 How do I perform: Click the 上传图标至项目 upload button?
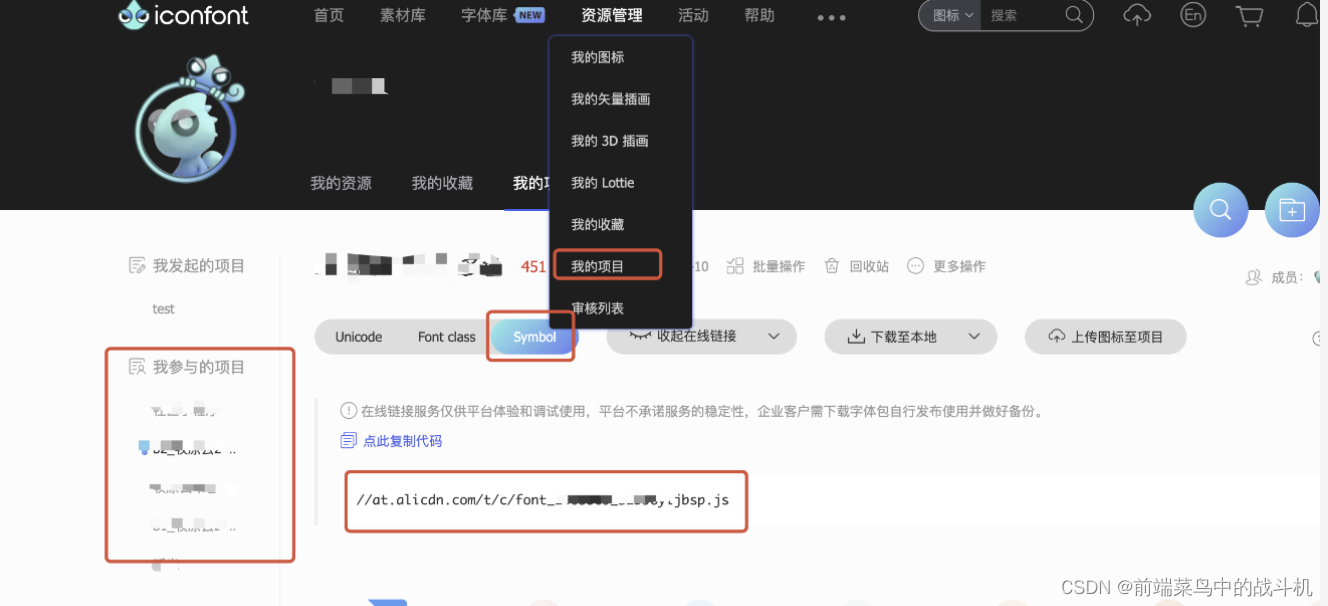[1105, 336]
